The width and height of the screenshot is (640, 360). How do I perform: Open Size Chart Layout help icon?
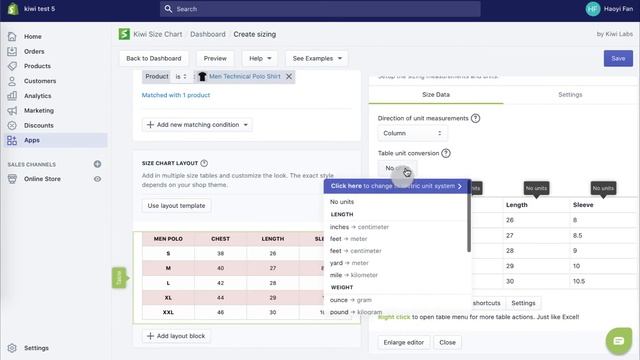[204, 163]
